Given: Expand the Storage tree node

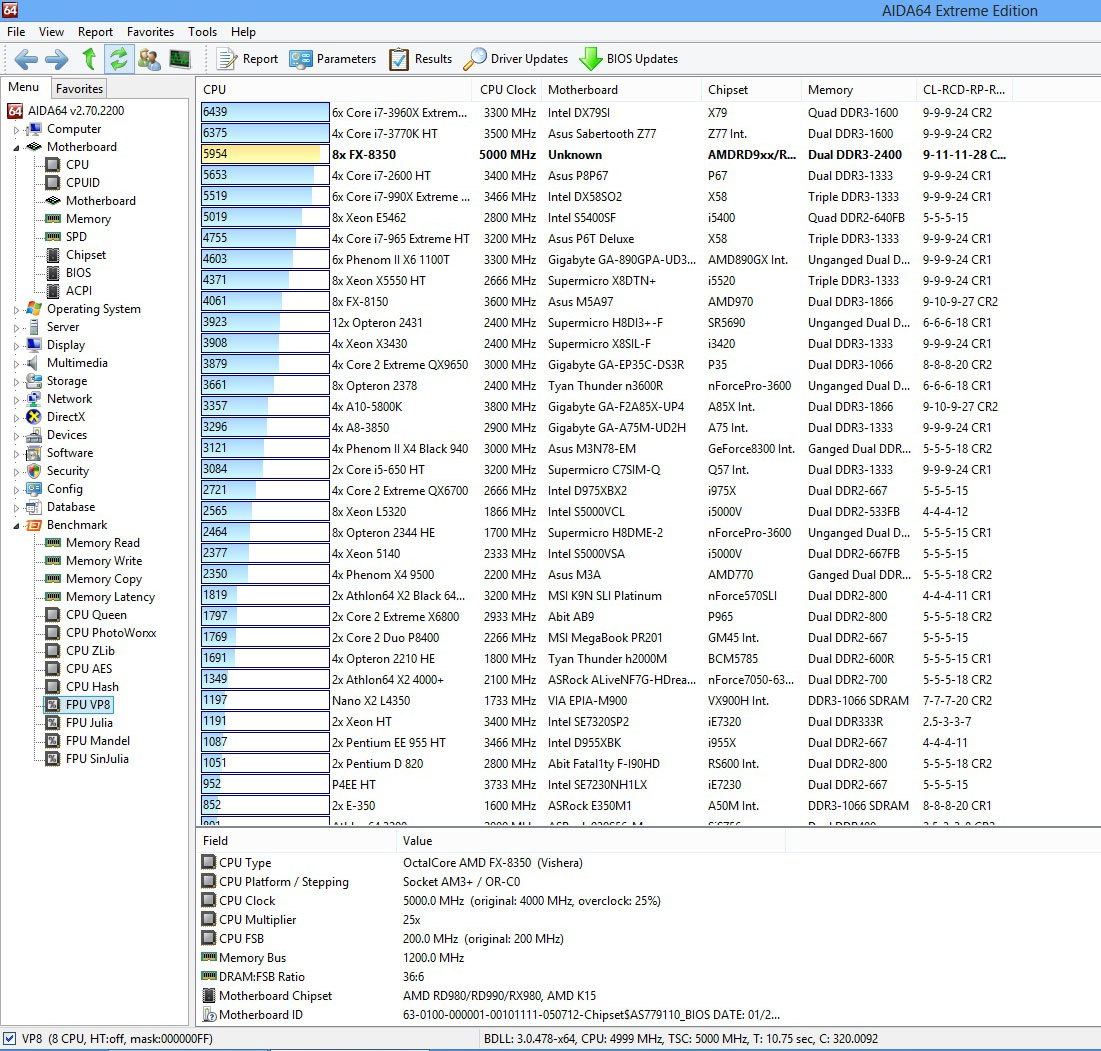Looking at the screenshot, I should [16, 382].
